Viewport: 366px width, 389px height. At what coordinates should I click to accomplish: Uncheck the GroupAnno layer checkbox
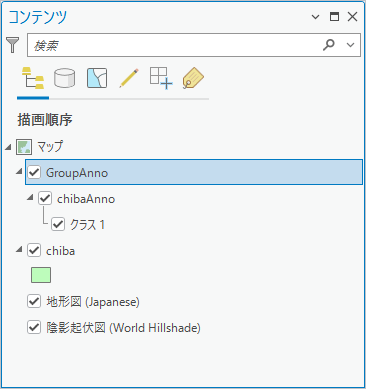34,172
